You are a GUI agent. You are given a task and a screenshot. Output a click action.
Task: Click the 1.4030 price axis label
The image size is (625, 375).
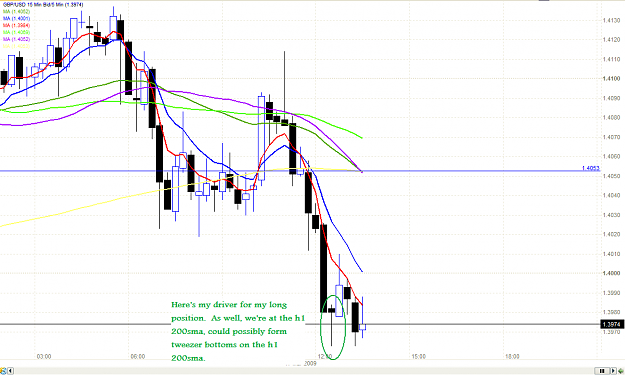pos(611,215)
